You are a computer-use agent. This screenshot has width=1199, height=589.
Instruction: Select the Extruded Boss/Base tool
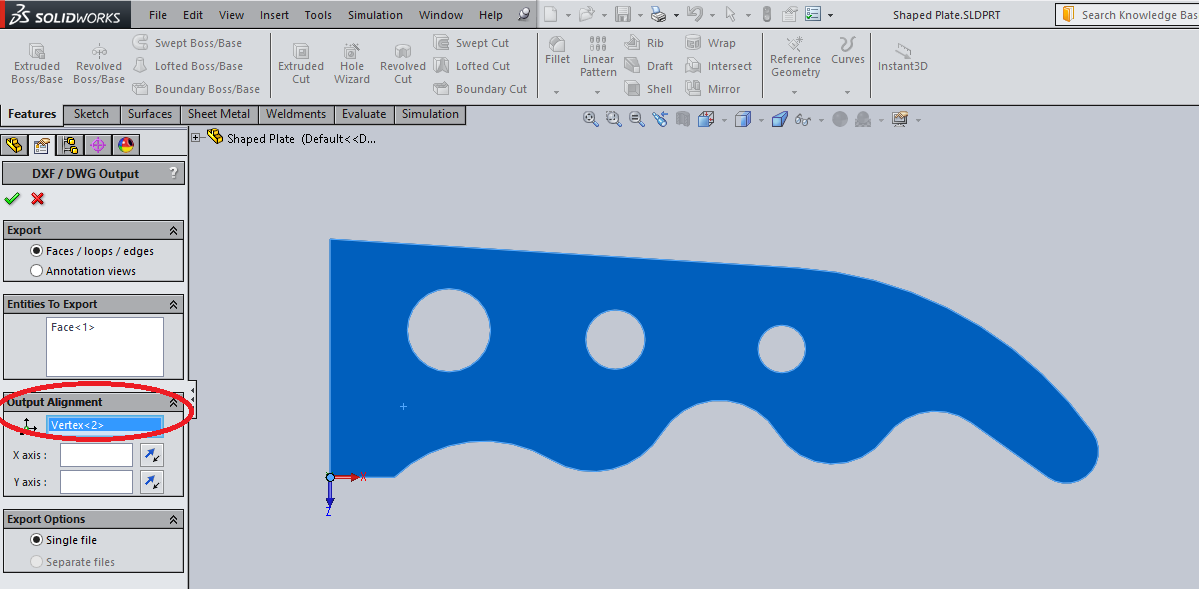click(37, 63)
